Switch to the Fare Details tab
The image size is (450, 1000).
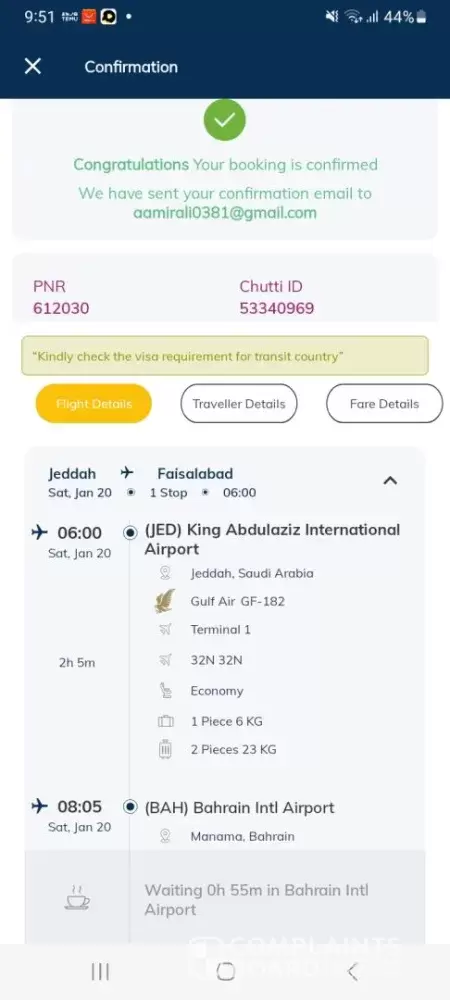(x=384, y=404)
